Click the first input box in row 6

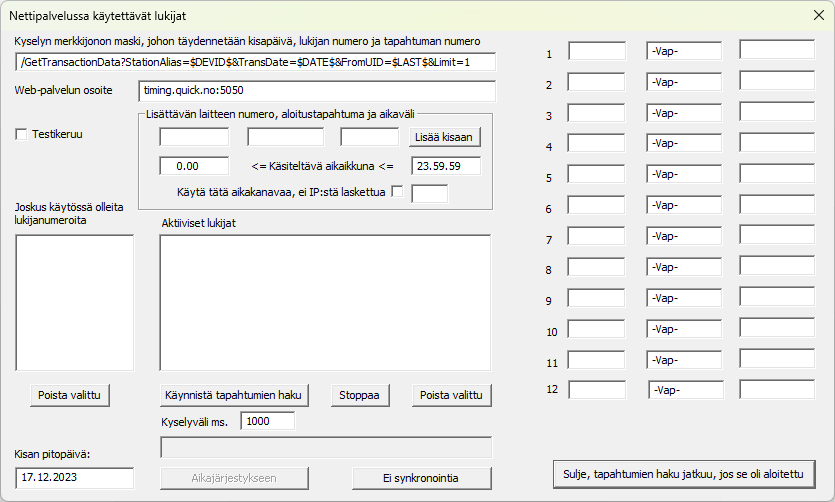click(x=597, y=207)
